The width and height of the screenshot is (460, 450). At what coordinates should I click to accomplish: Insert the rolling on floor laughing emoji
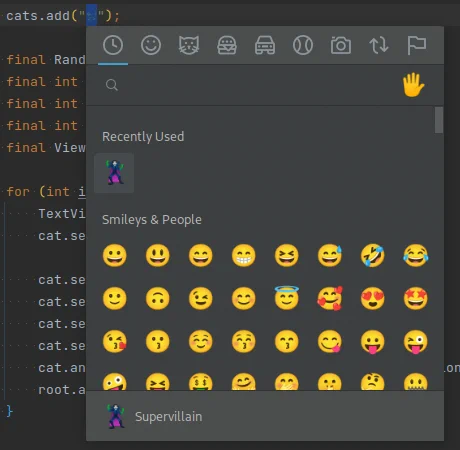pyautogui.click(x=373, y=256)
